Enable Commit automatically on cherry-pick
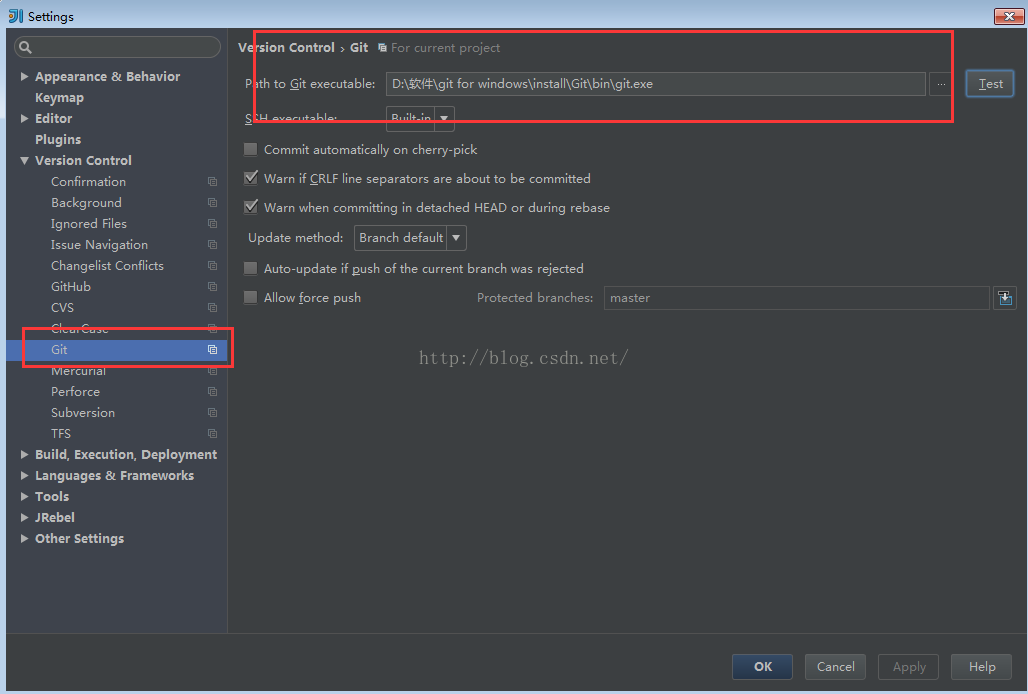1028x694 pixels. click(x=251, y=150)
